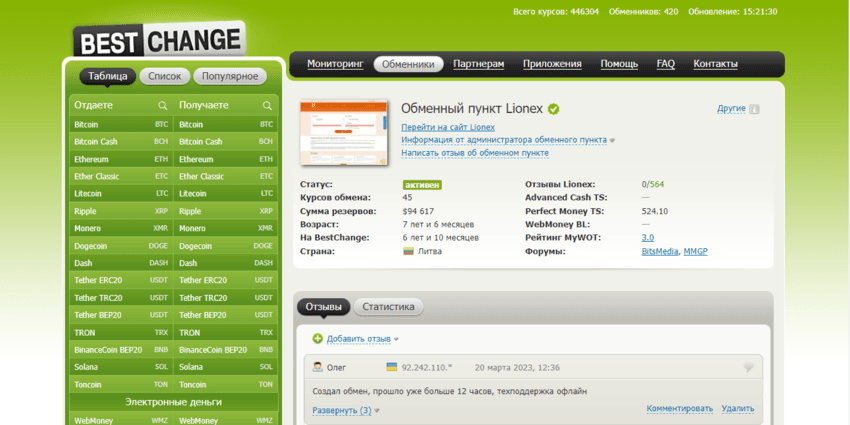Open the Lionex website preview thumbnail
Screen dimensions: 850x425
[342, 132]
